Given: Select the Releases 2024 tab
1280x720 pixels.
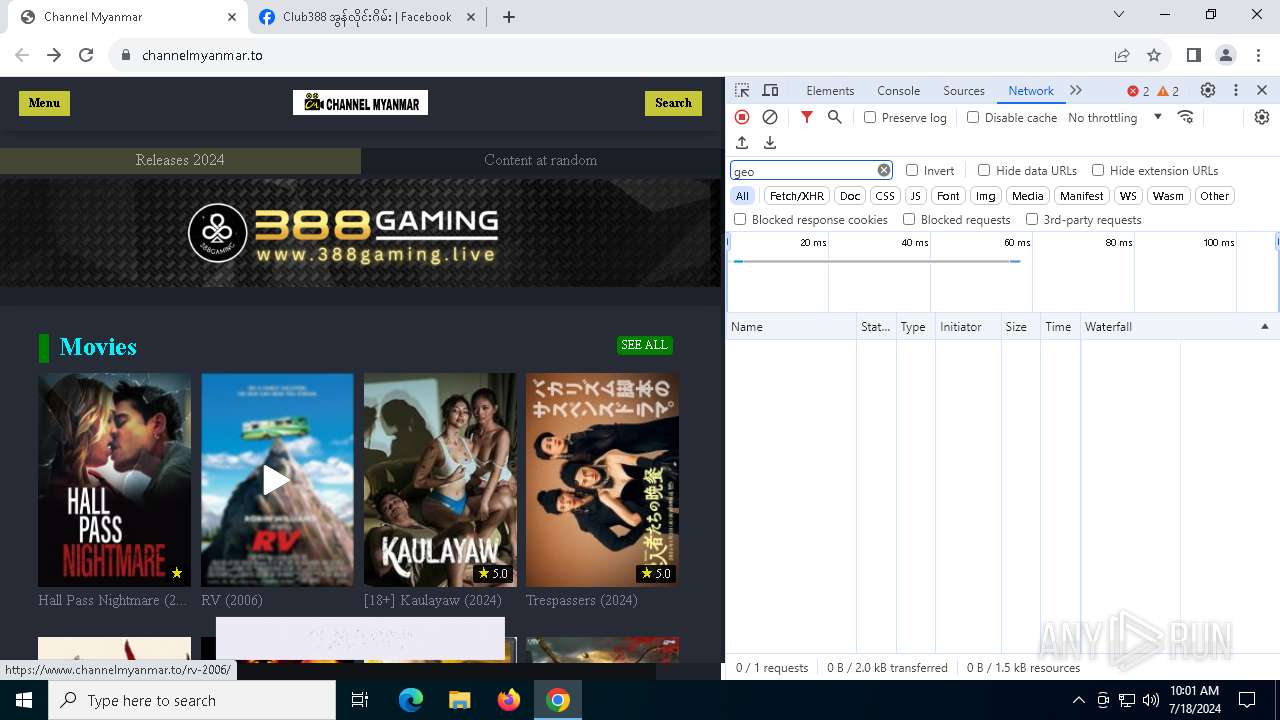Looking at the screenshot, I should tap(180, 160).
